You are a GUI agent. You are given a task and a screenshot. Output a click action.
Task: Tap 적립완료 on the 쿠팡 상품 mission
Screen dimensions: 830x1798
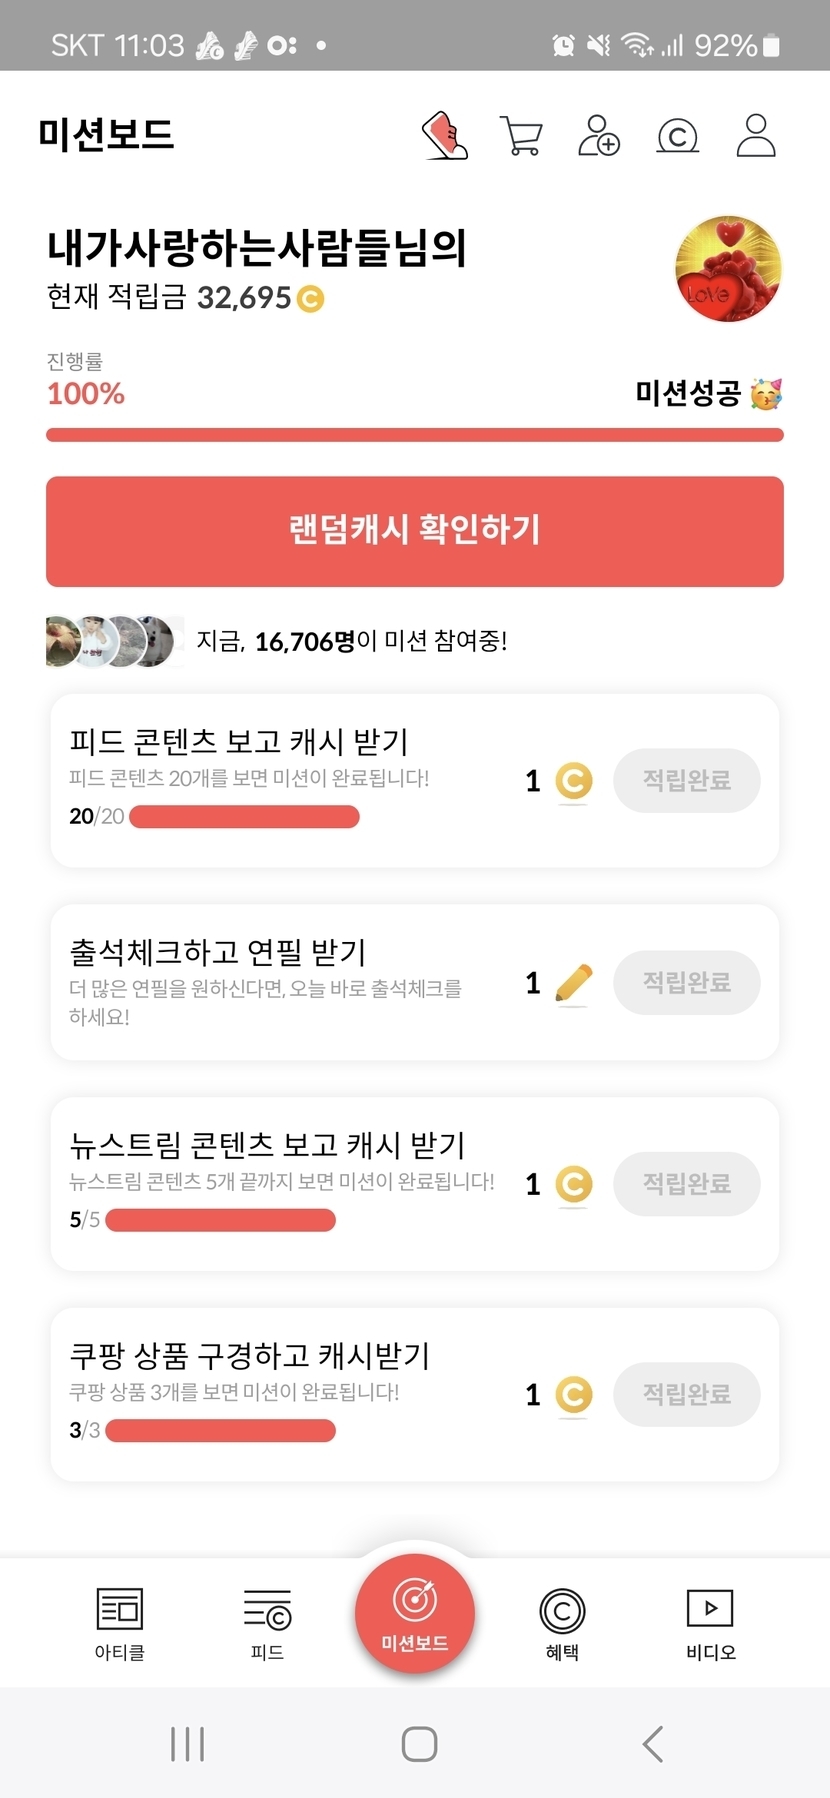(x=686, y=1394)
